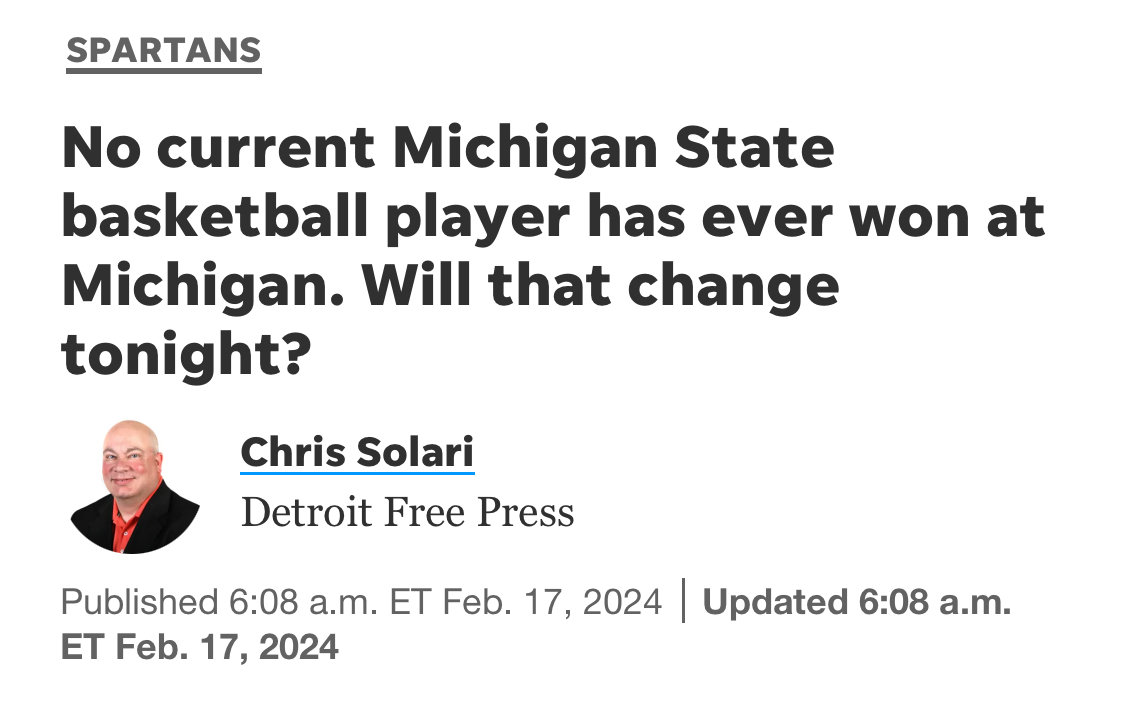Click Chris Solari's circular profile photo

(134, 487)
